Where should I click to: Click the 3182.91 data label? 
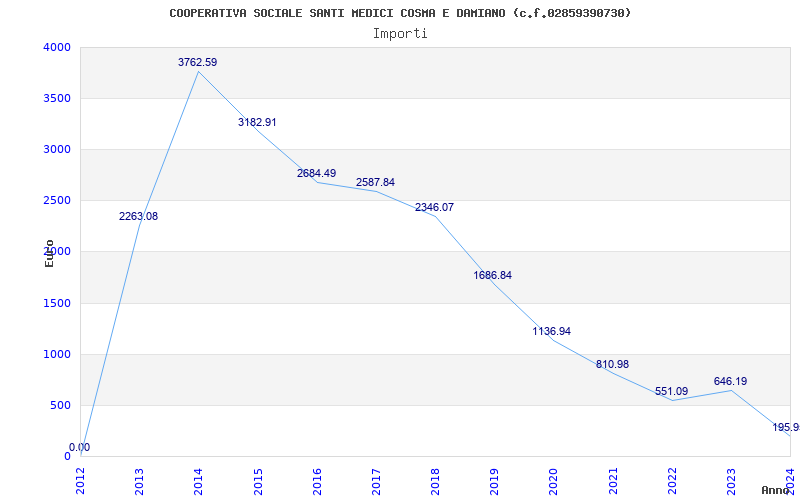tap(257, 122)
